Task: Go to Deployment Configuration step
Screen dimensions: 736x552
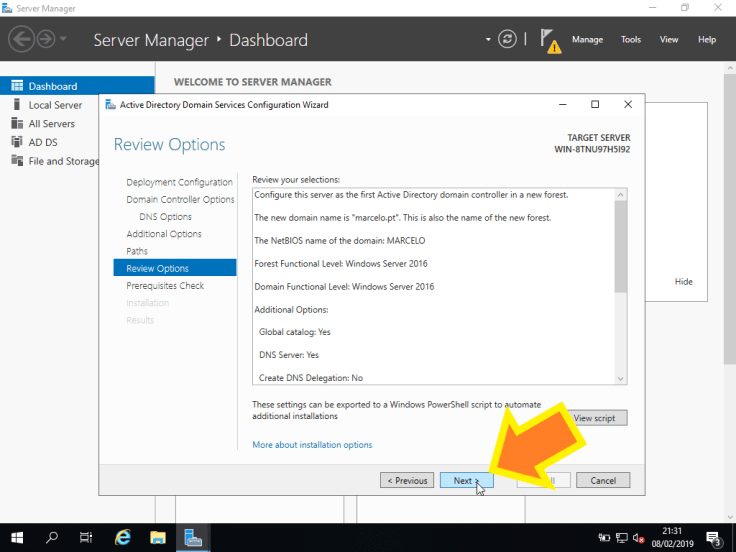Action: [179, 182]
